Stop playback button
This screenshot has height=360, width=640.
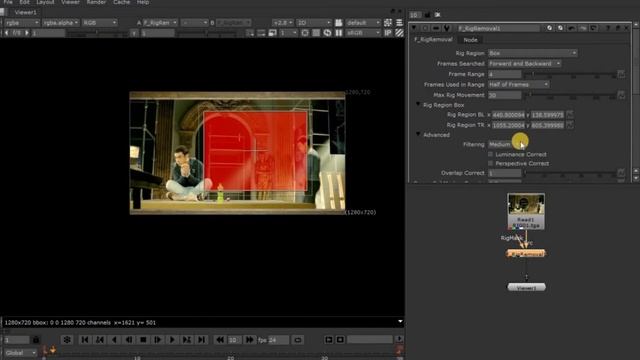click(143, 340)
